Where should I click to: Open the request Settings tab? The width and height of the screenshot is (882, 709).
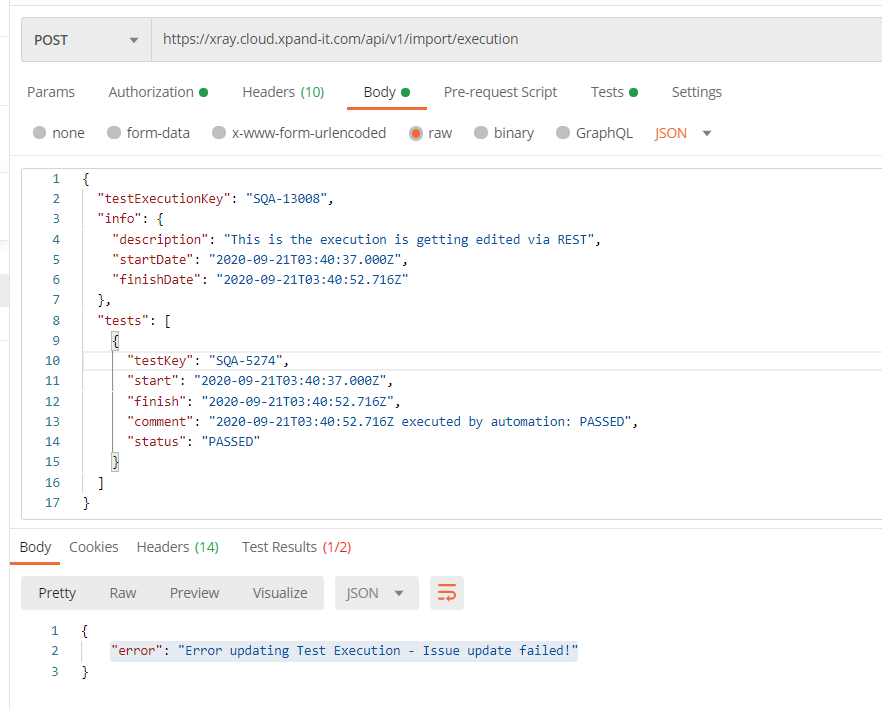pos(697,91)
